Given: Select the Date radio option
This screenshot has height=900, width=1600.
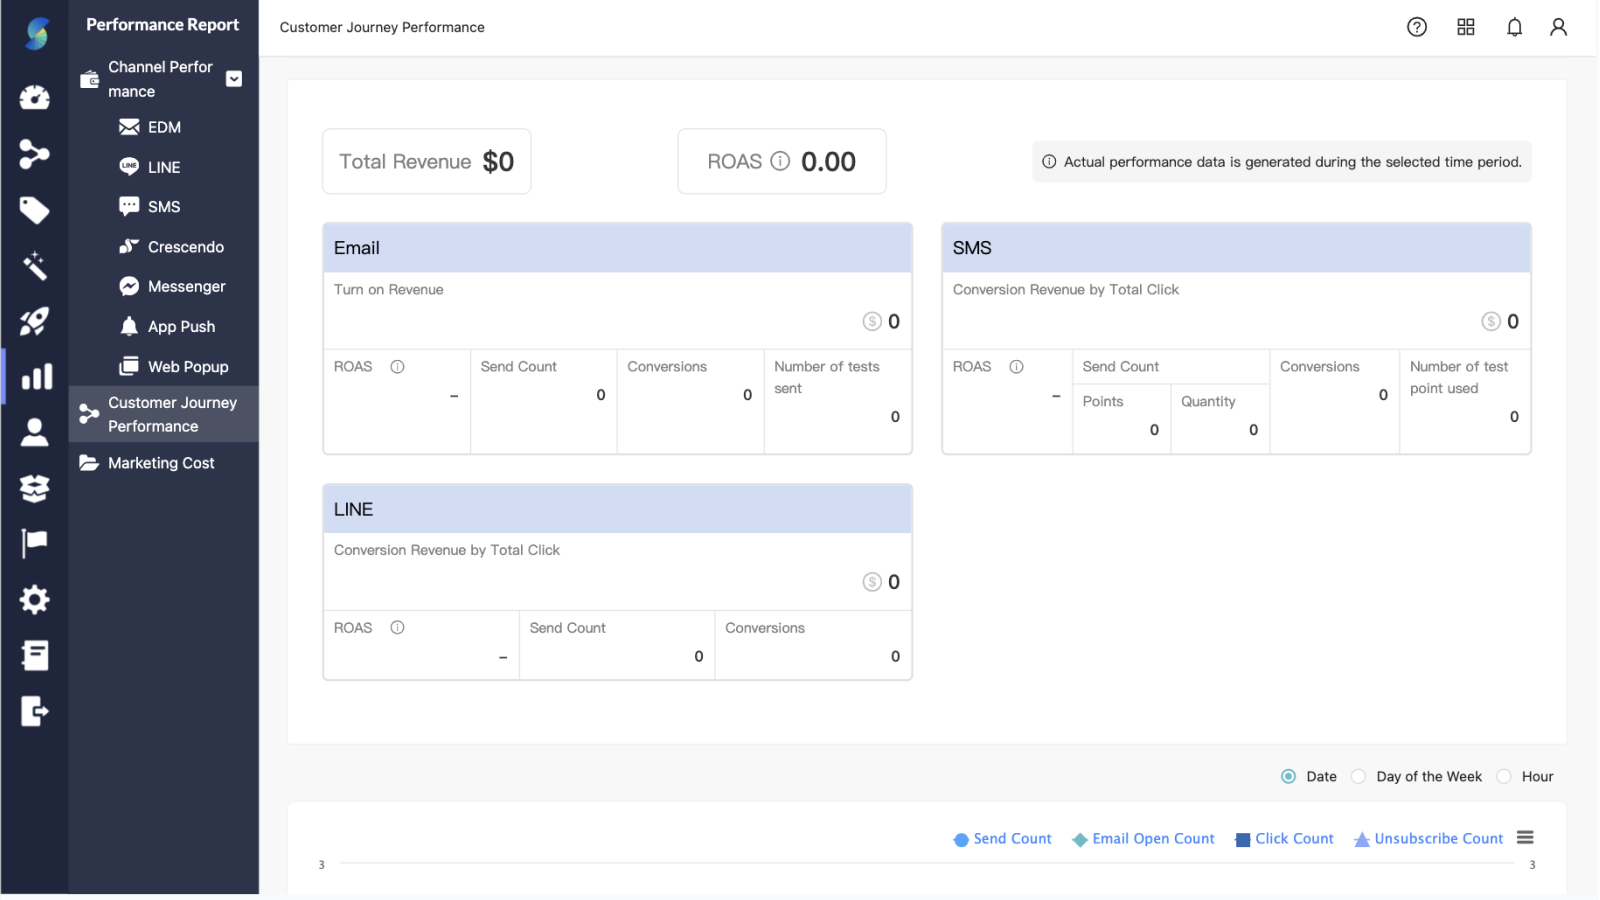Looking at the screenshot, I should click(x=1288, y=776).
